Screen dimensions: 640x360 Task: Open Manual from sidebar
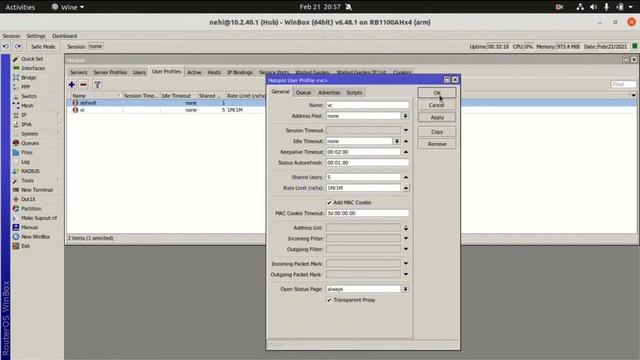tap(29, 227)
